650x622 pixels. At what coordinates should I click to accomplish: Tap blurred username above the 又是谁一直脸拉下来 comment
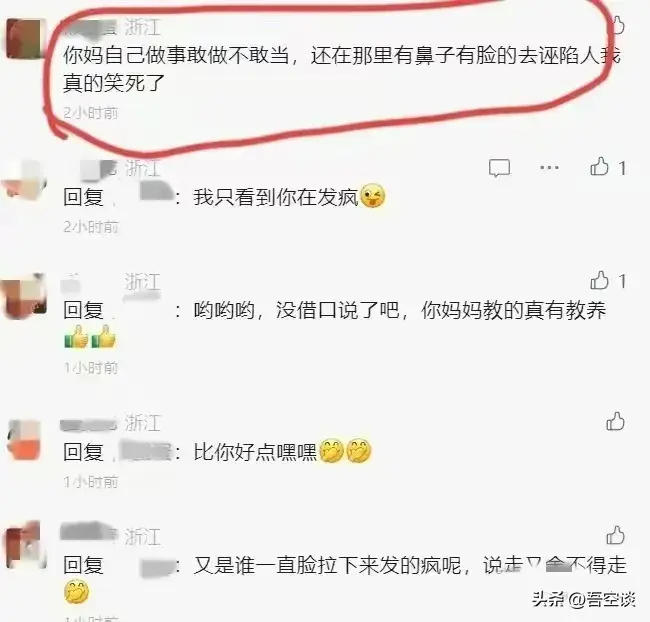point(89,532)
